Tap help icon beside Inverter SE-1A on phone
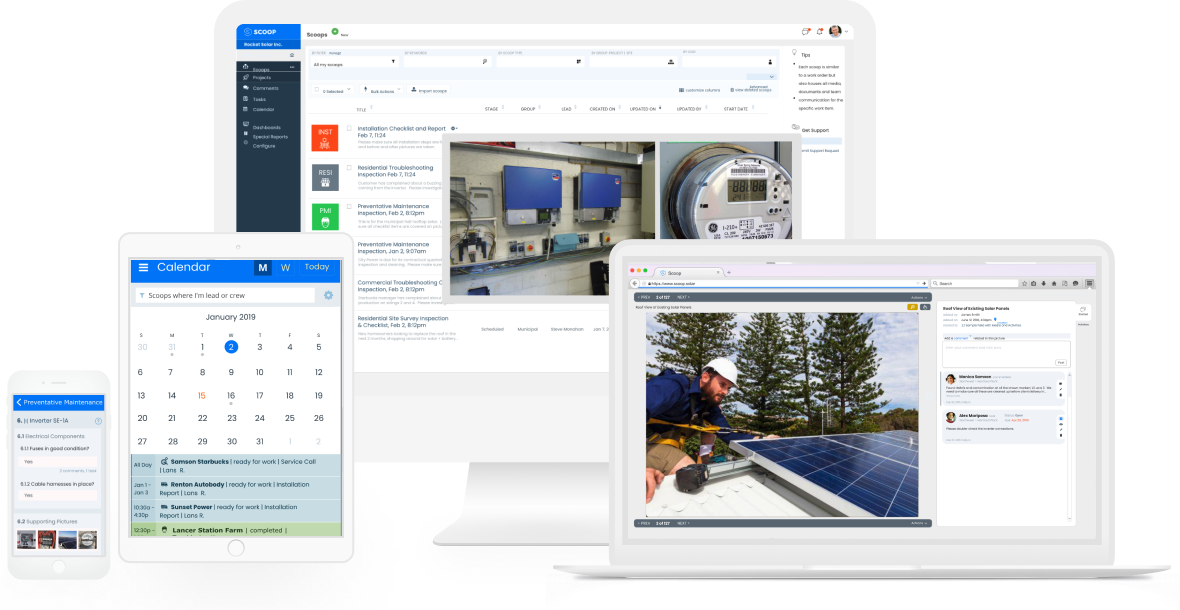 (x=99, y=421)
